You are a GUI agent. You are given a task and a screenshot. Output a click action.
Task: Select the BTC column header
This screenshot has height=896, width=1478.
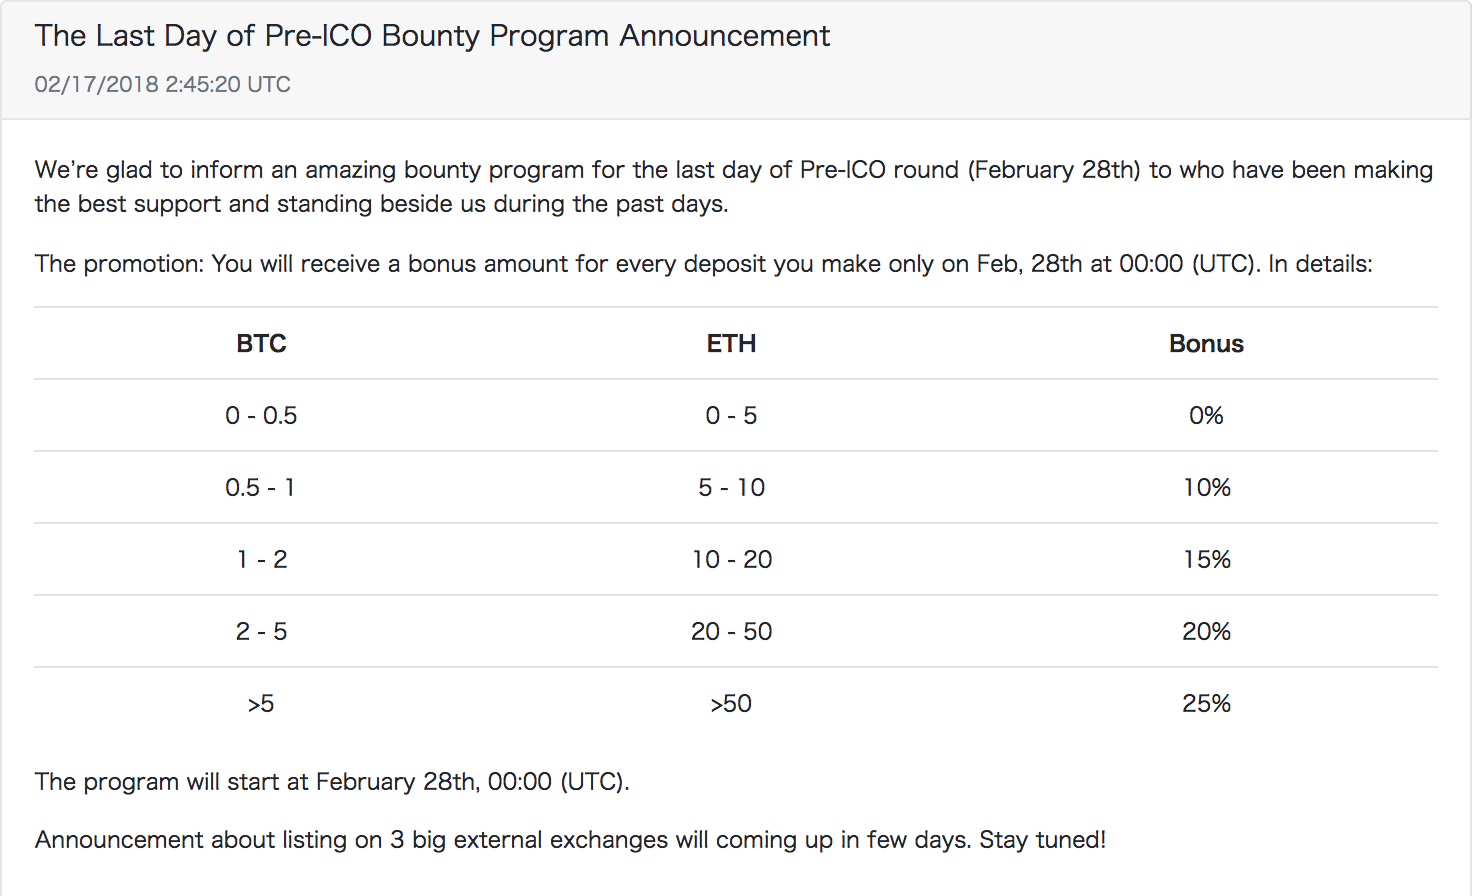(x=261, y=344)
